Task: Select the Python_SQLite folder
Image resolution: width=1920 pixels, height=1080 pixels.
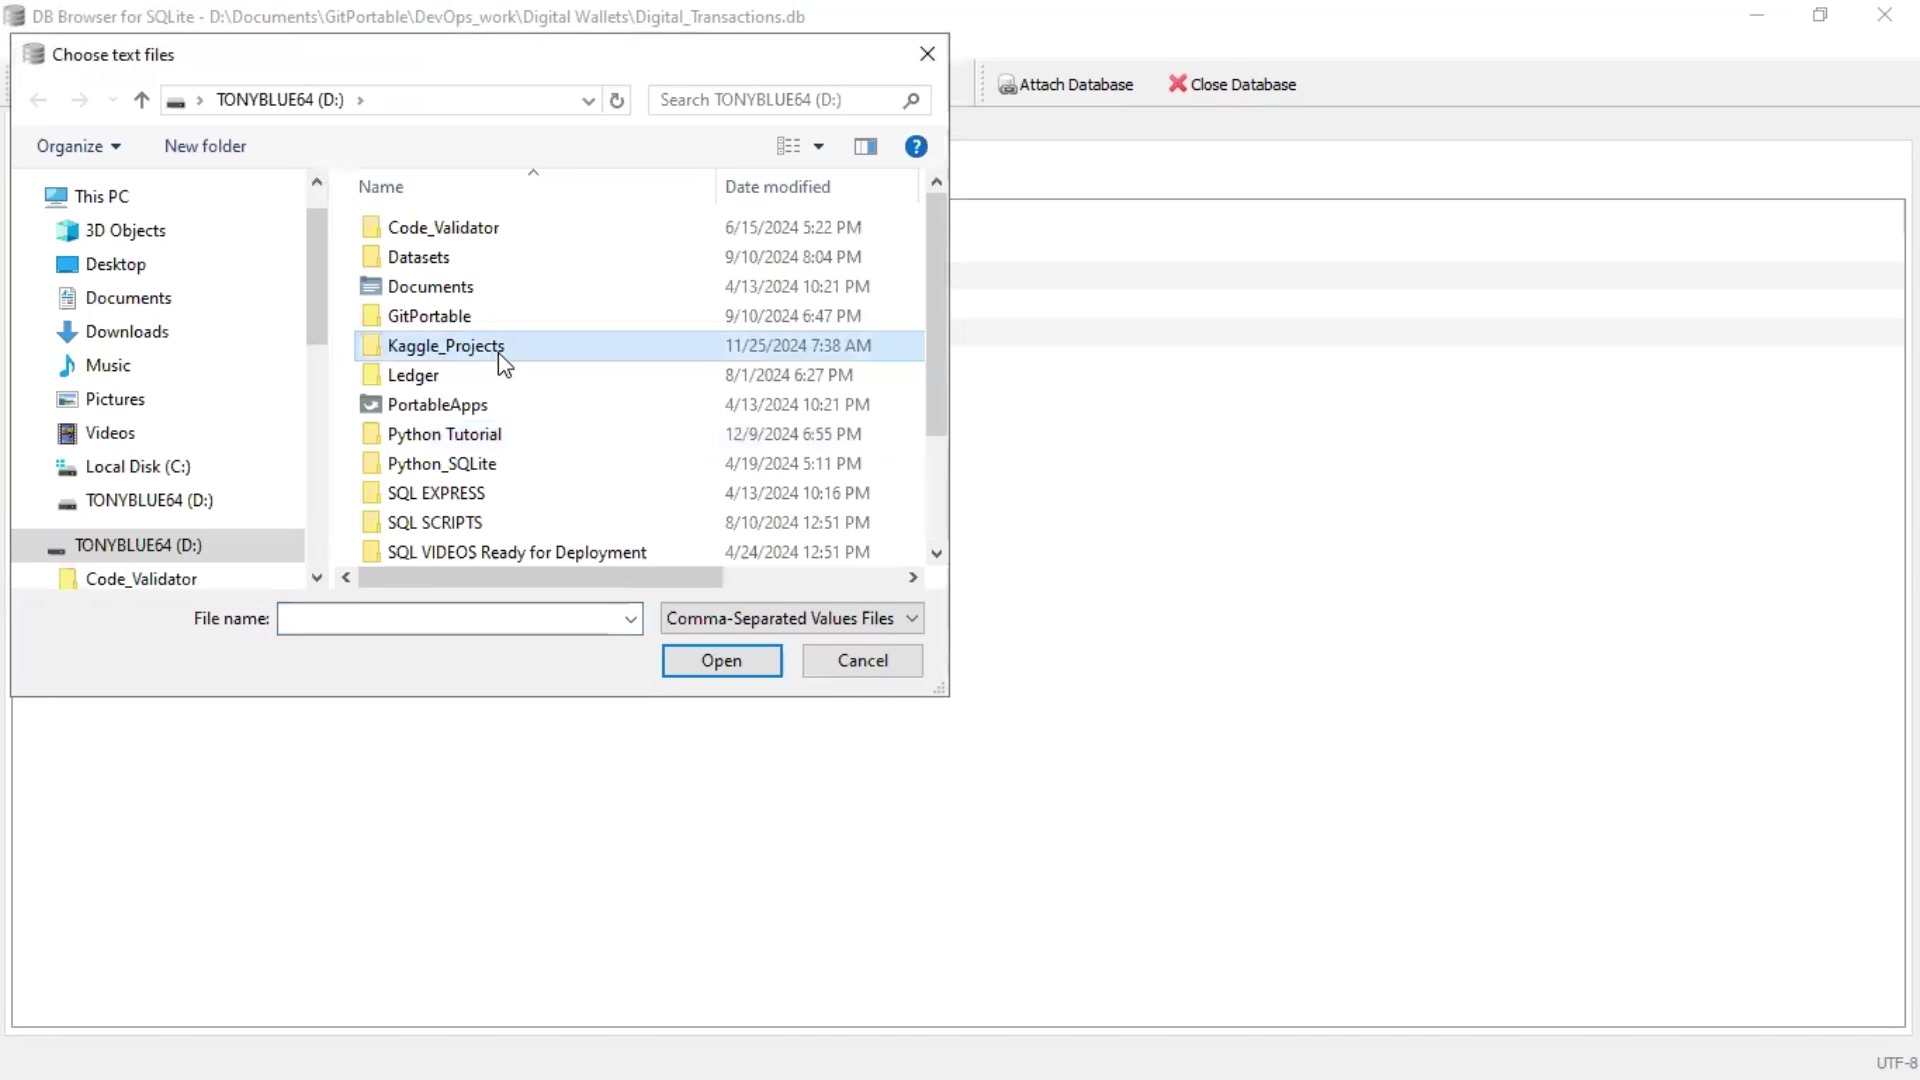Action: pyautogui.click(x=441, y=463)
